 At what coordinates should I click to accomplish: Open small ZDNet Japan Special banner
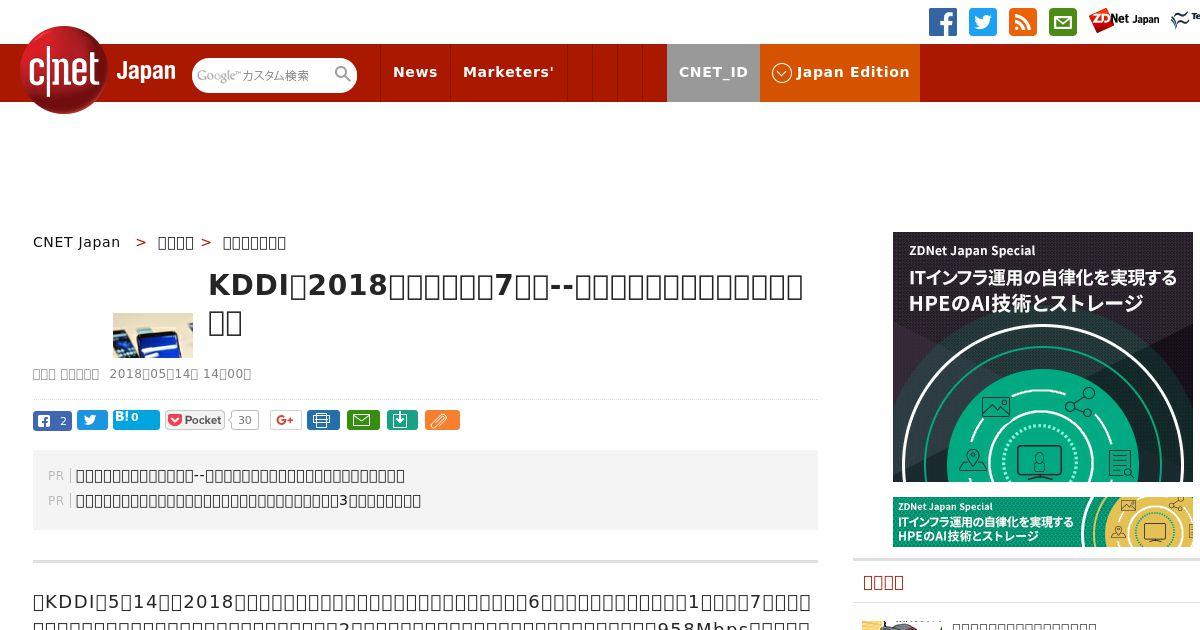pos(1043,522)
